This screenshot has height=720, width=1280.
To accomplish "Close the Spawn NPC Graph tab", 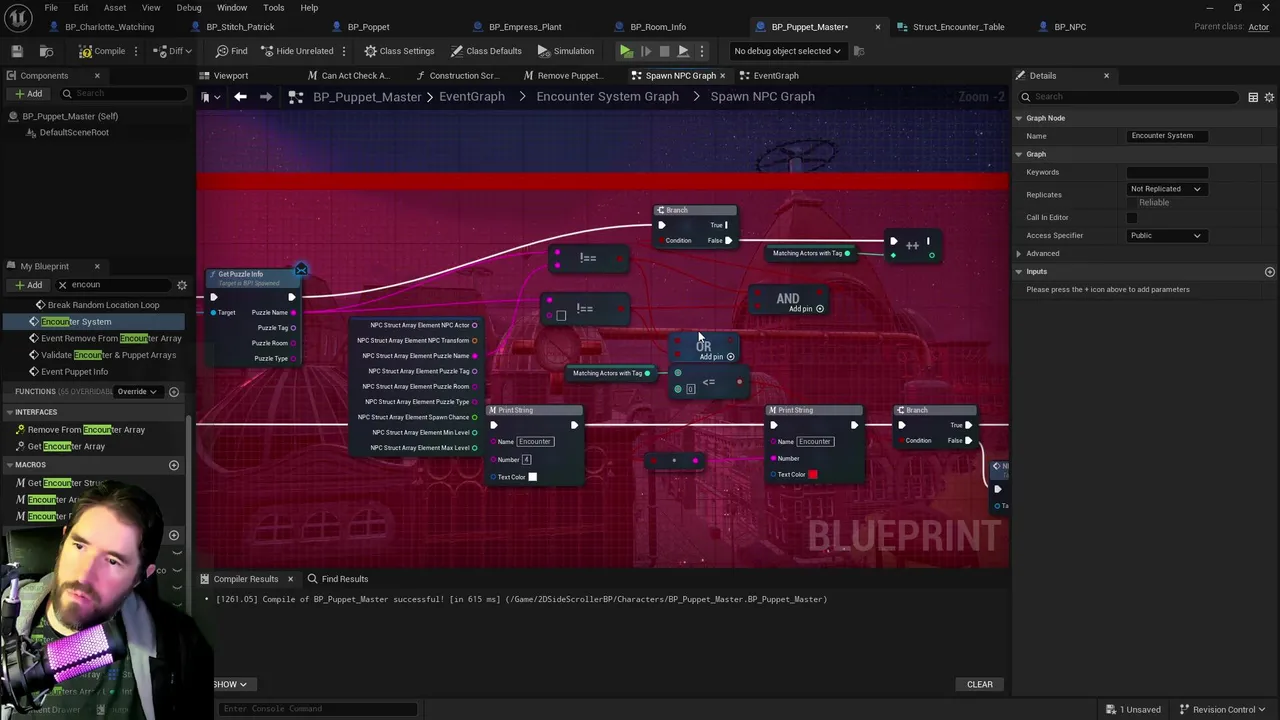I will 722,75.
